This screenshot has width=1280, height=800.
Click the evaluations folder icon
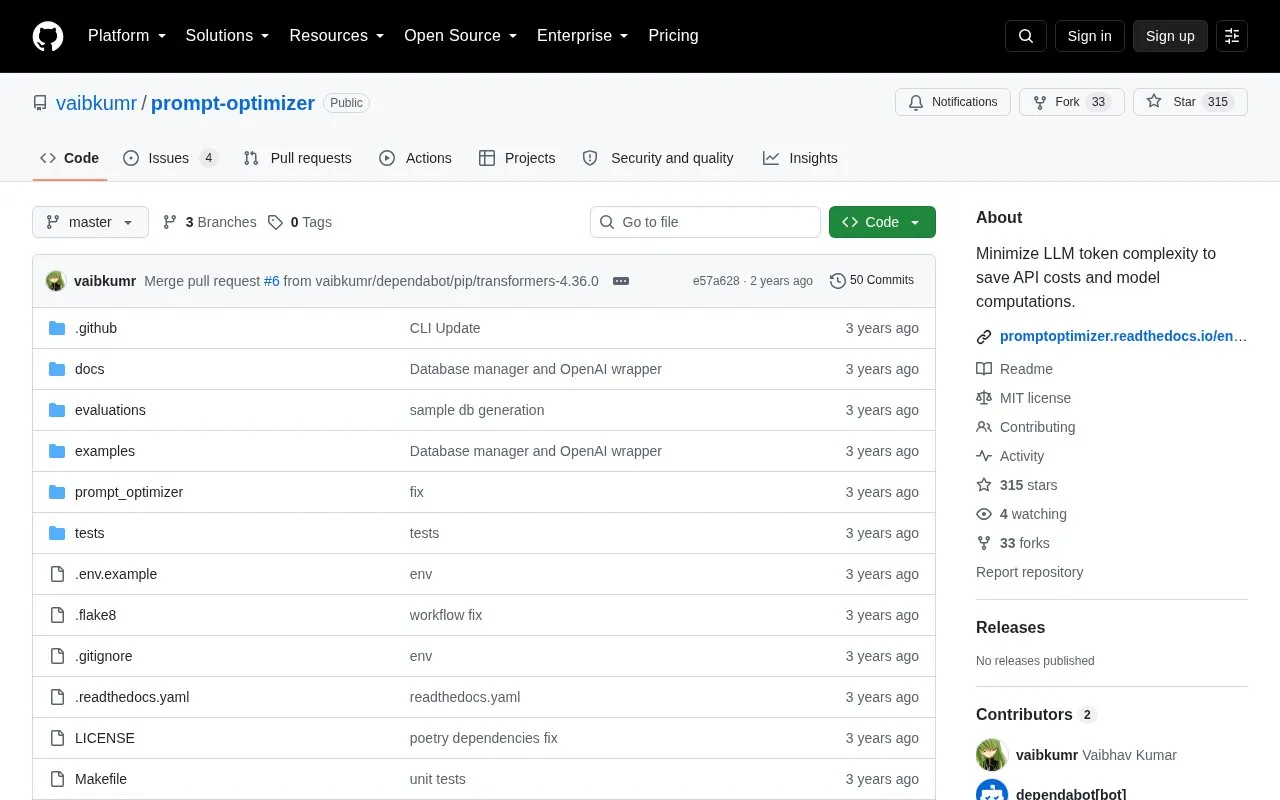57,410
